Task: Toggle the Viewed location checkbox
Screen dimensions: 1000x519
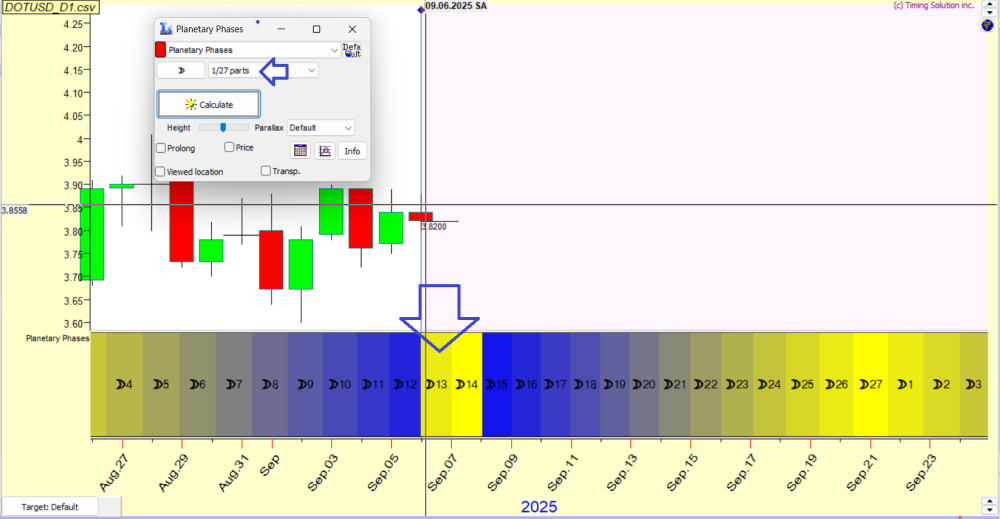Action: tap(162, 172)
